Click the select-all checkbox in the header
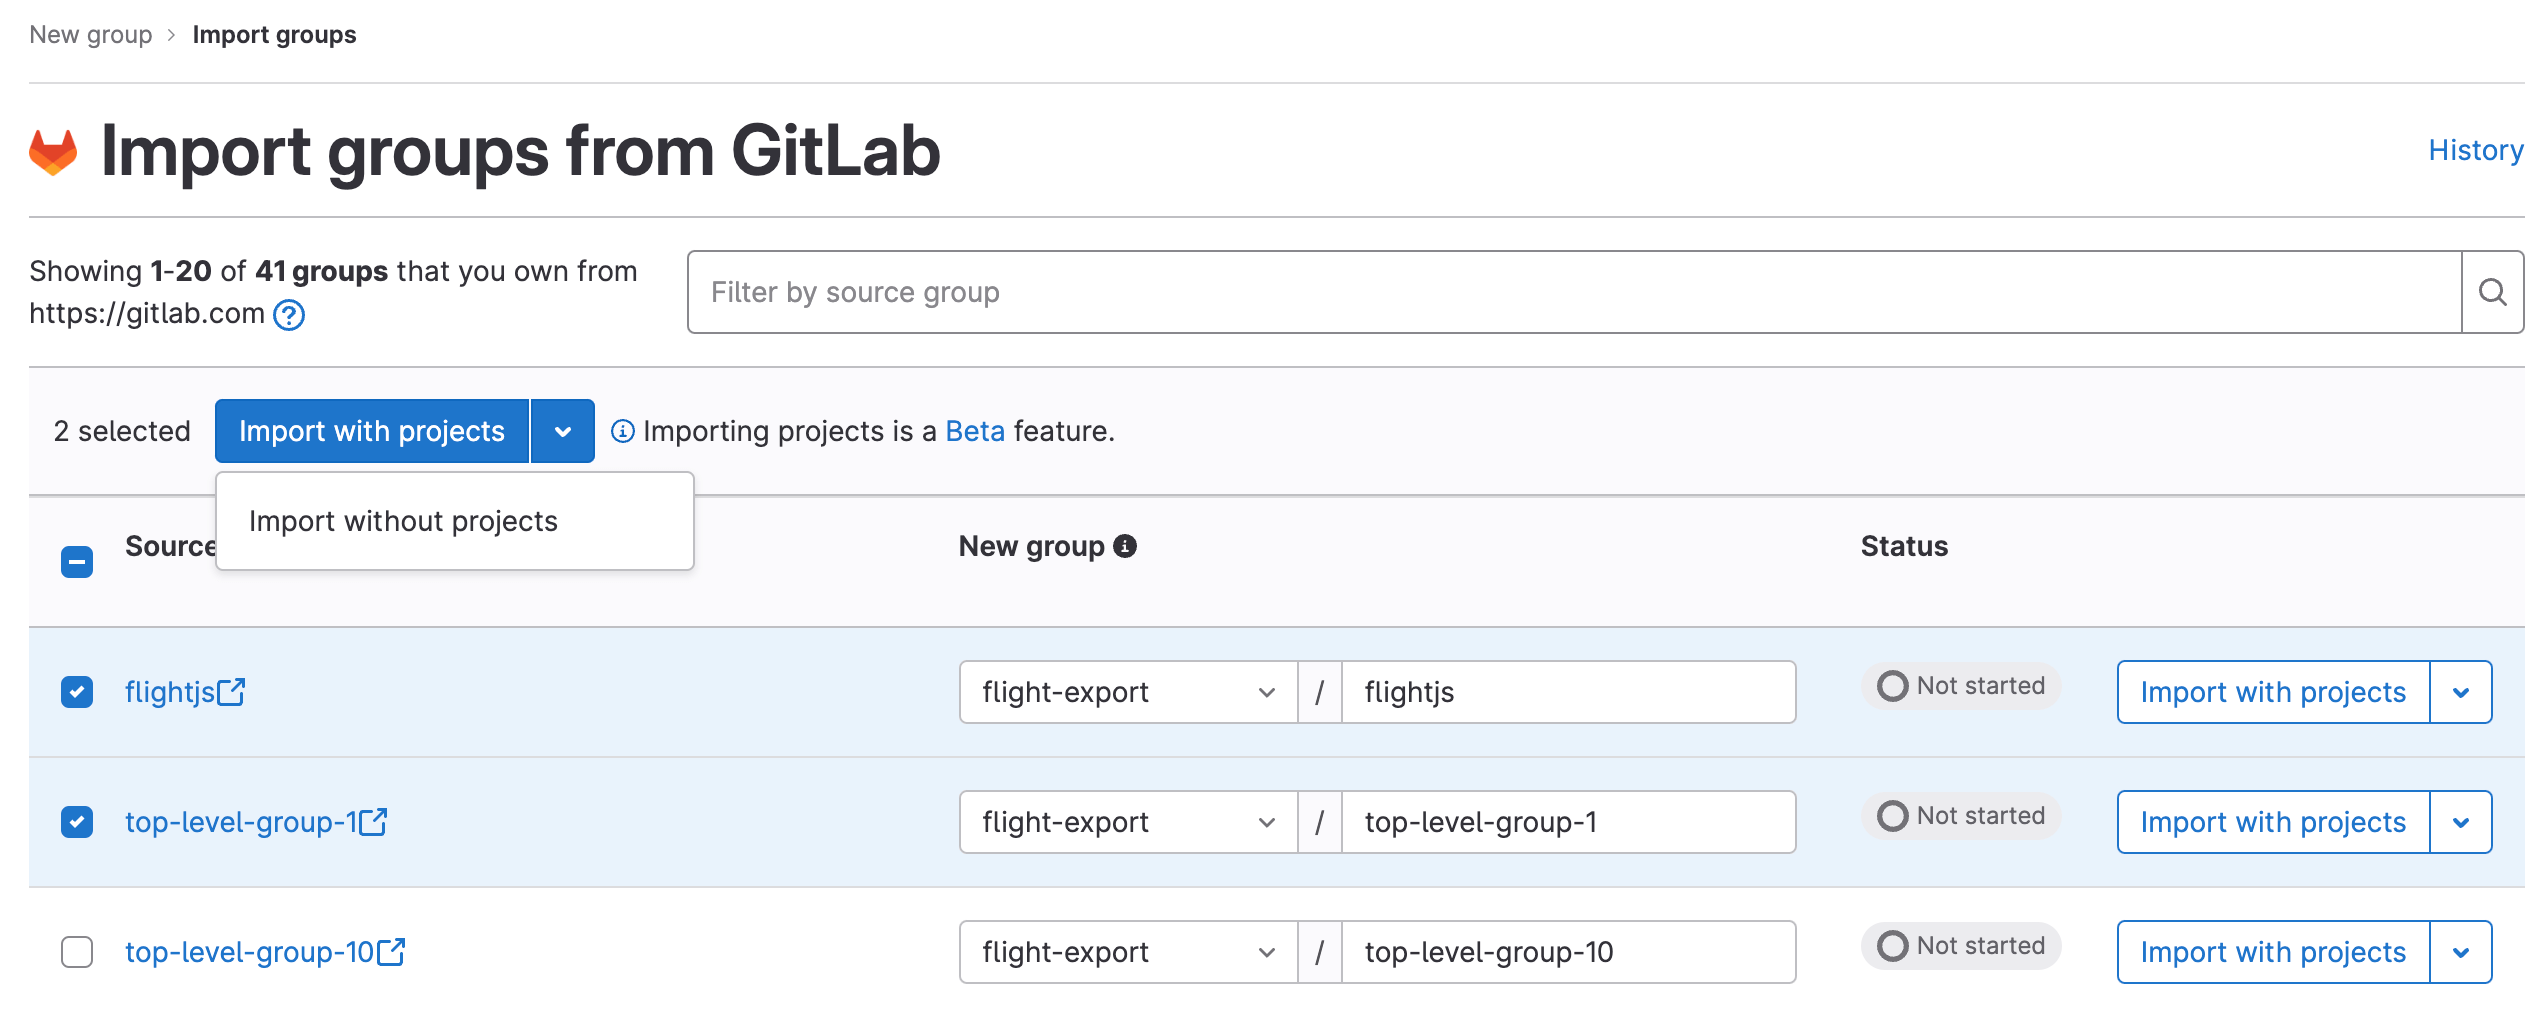Viewport: 2546px width, 1014px height. pos(77,561)
